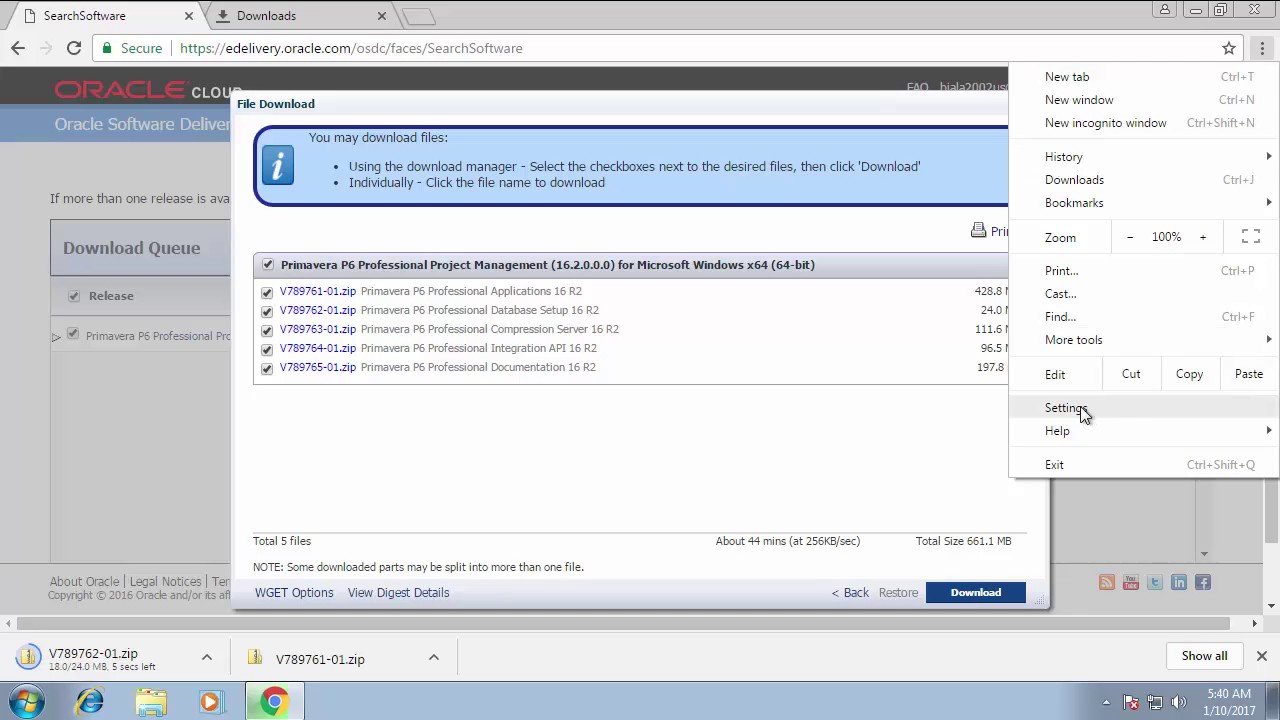Click Show all downloads button
The width and height of the screenshot is (1280, 720).
pyautogui.click(x=1204, y=656)
